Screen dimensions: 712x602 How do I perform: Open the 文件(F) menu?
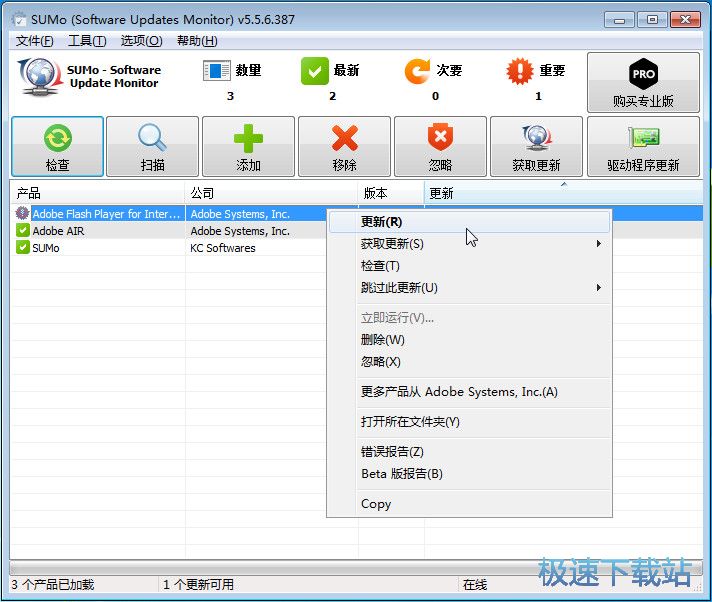tap(35, 41)
